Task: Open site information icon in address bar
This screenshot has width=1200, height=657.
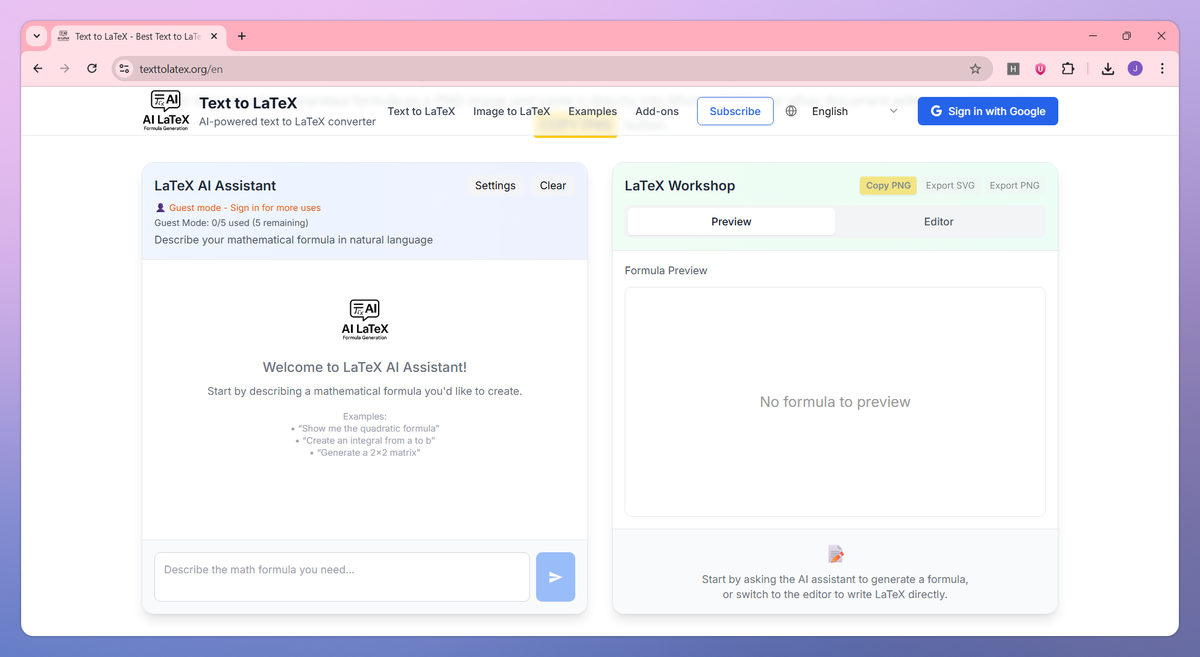Action: 124,69
